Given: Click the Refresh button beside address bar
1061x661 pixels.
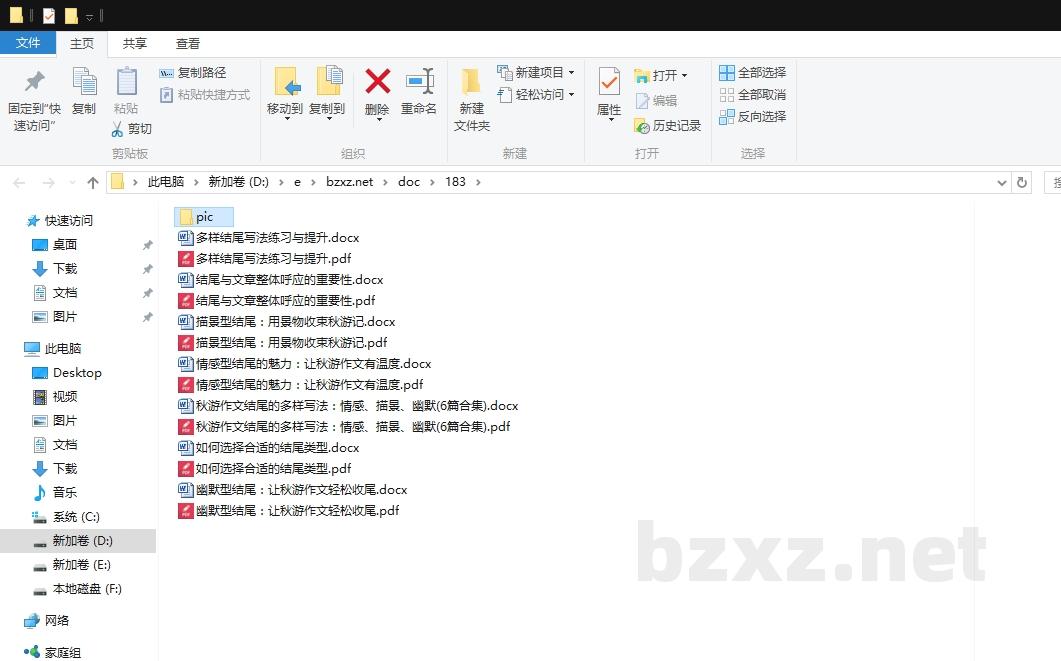Looking at the screenshot, I should pyautogui.click(x=1021, y=182).
